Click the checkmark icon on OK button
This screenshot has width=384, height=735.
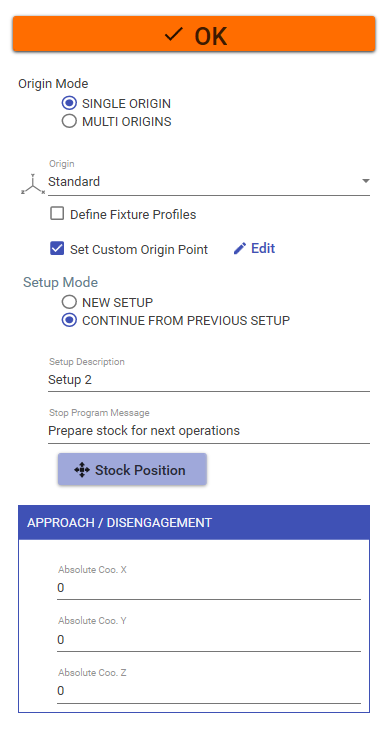[173, 35]
